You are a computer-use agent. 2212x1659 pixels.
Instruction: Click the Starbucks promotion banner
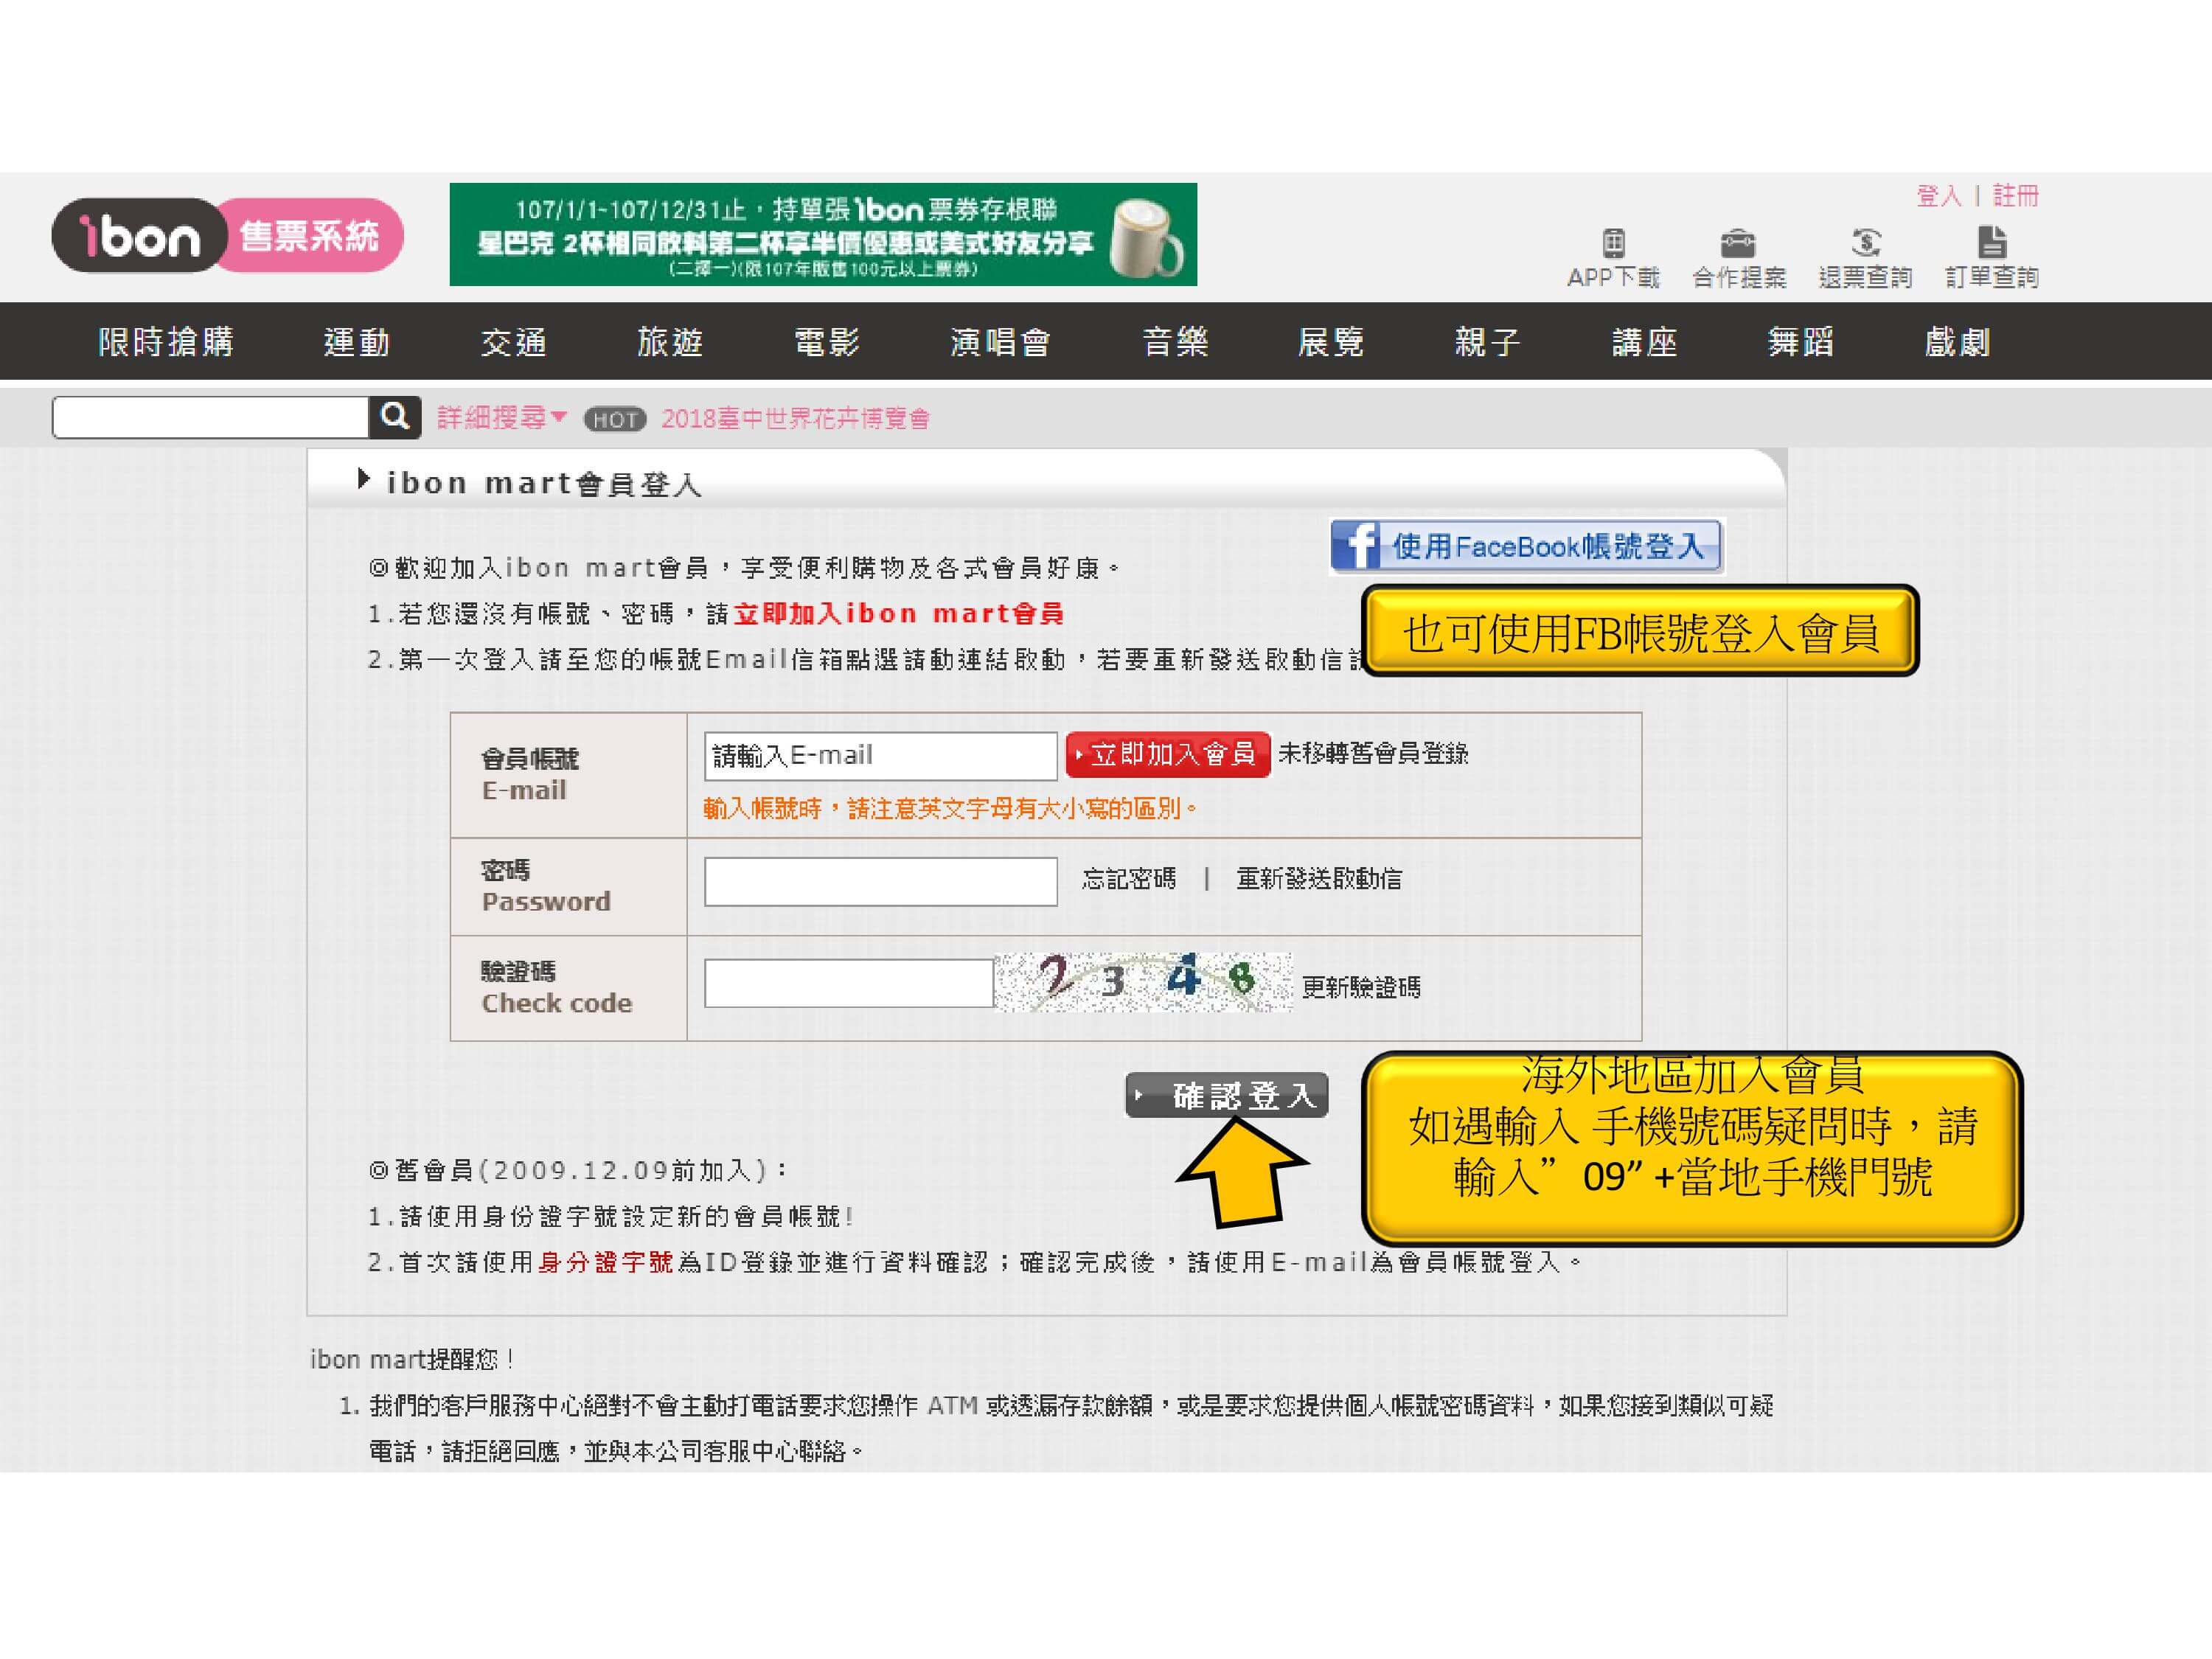(823, 234)
